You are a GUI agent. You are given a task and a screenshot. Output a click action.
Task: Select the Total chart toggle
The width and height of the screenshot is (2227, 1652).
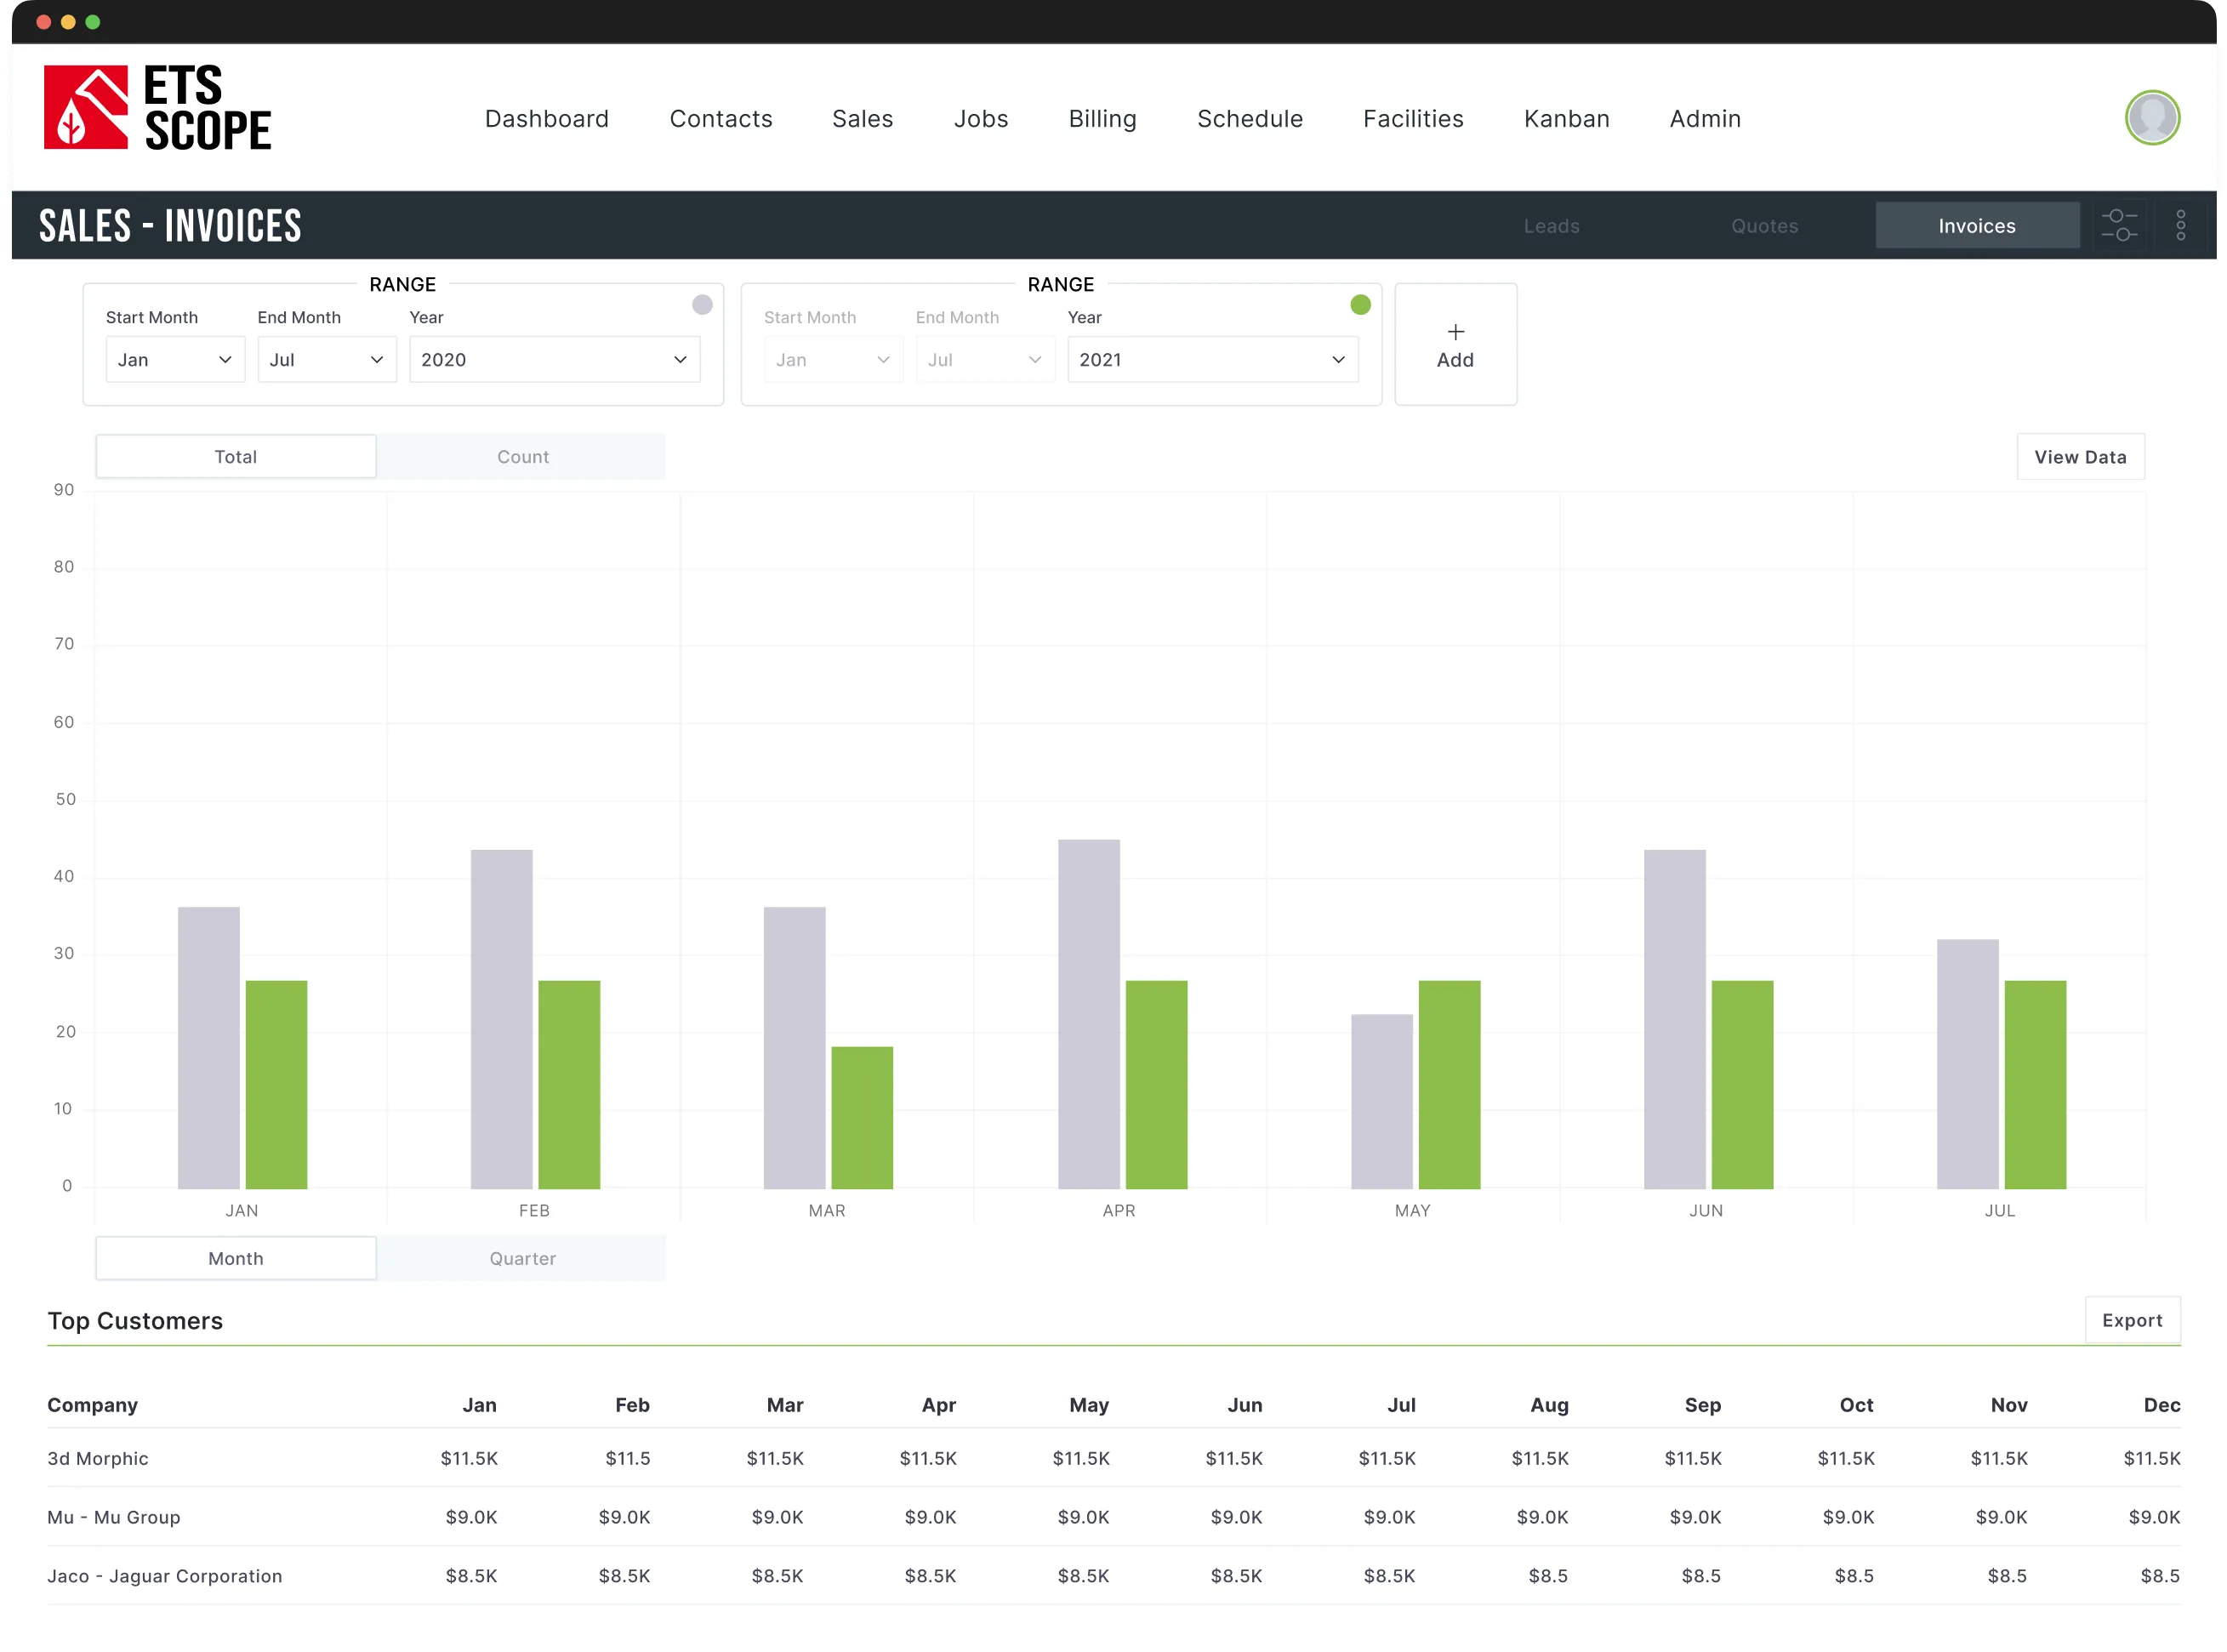point(236,457)
